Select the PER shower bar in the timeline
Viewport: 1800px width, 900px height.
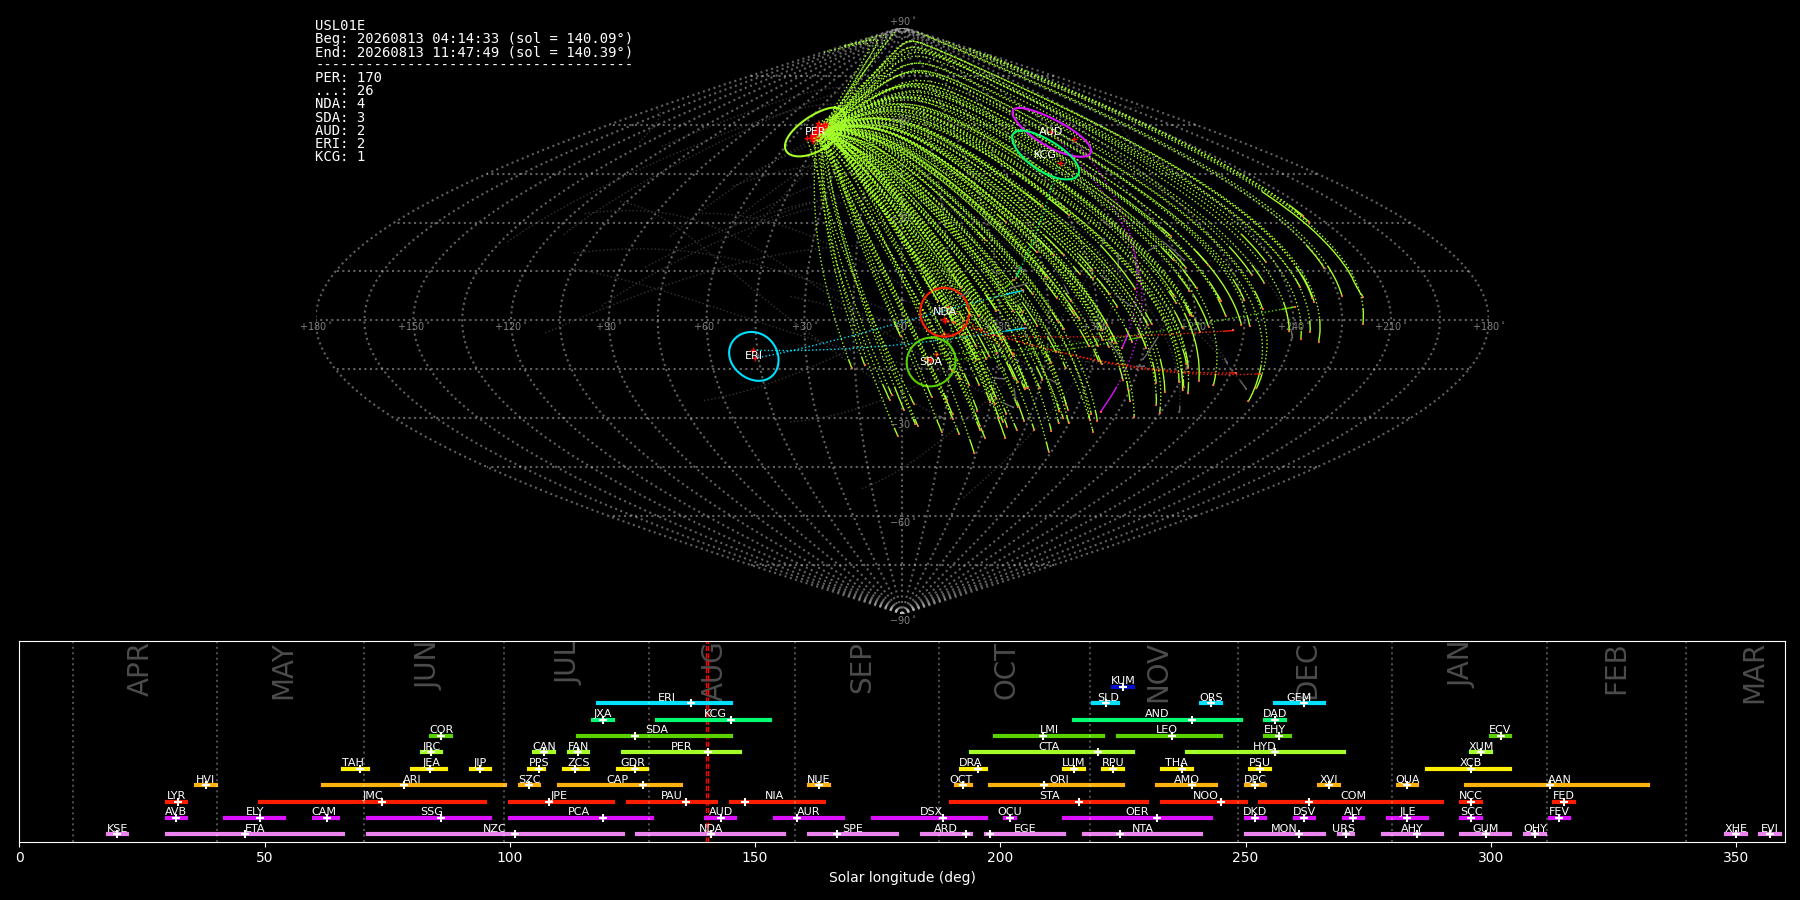point(681,752)
